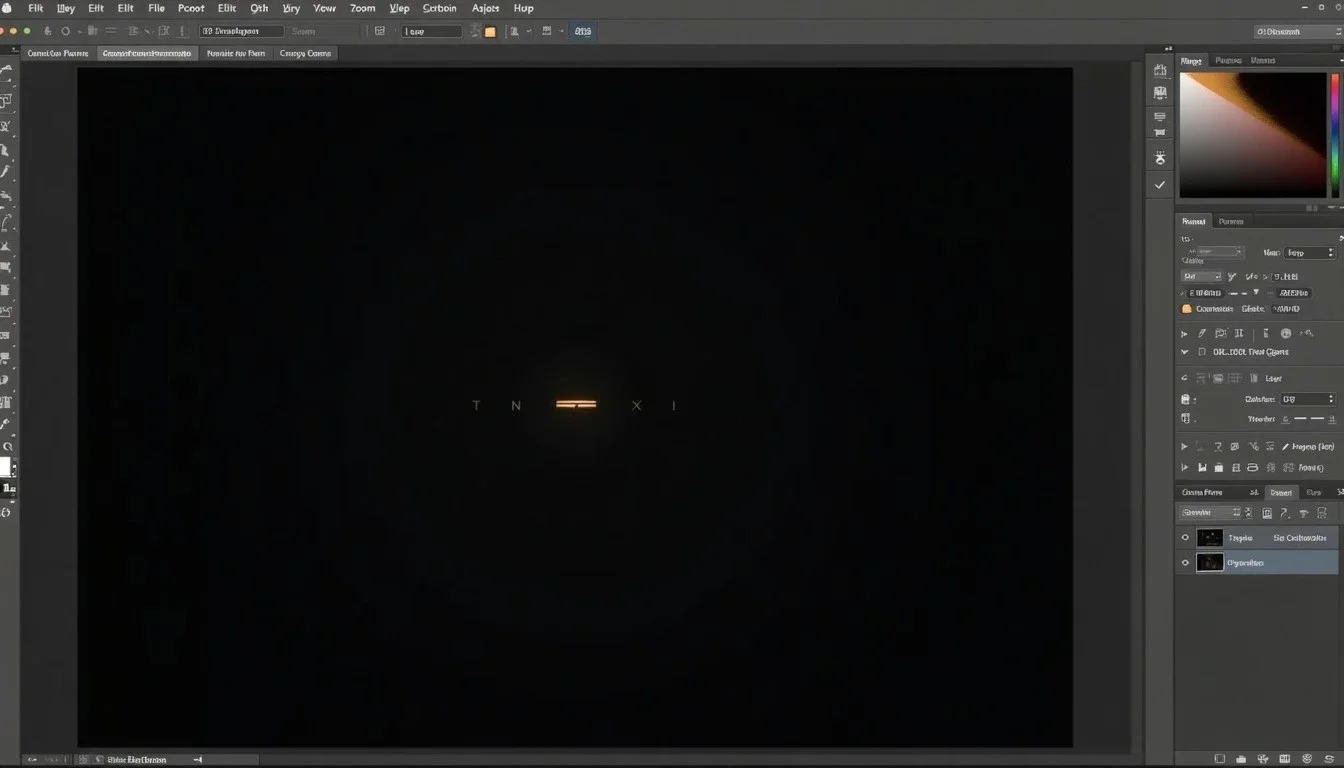This screenshot has height=768, width=1344.
Task: Click the white foreground color swatch in the left toolbar
Action: click(5, 466)
